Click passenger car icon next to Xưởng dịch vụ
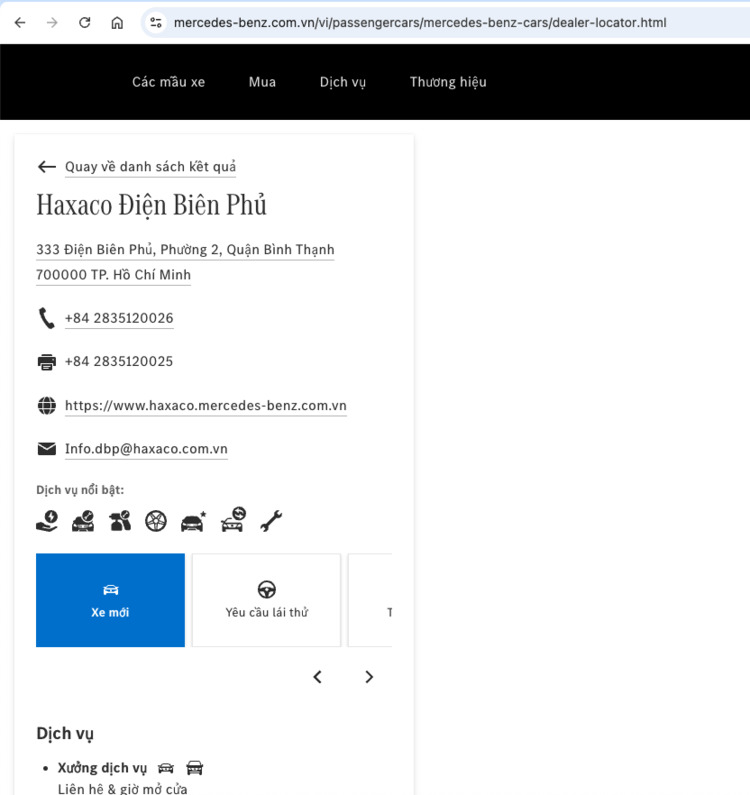The width and height of the screenshot is (750, 795). (166, 769)
